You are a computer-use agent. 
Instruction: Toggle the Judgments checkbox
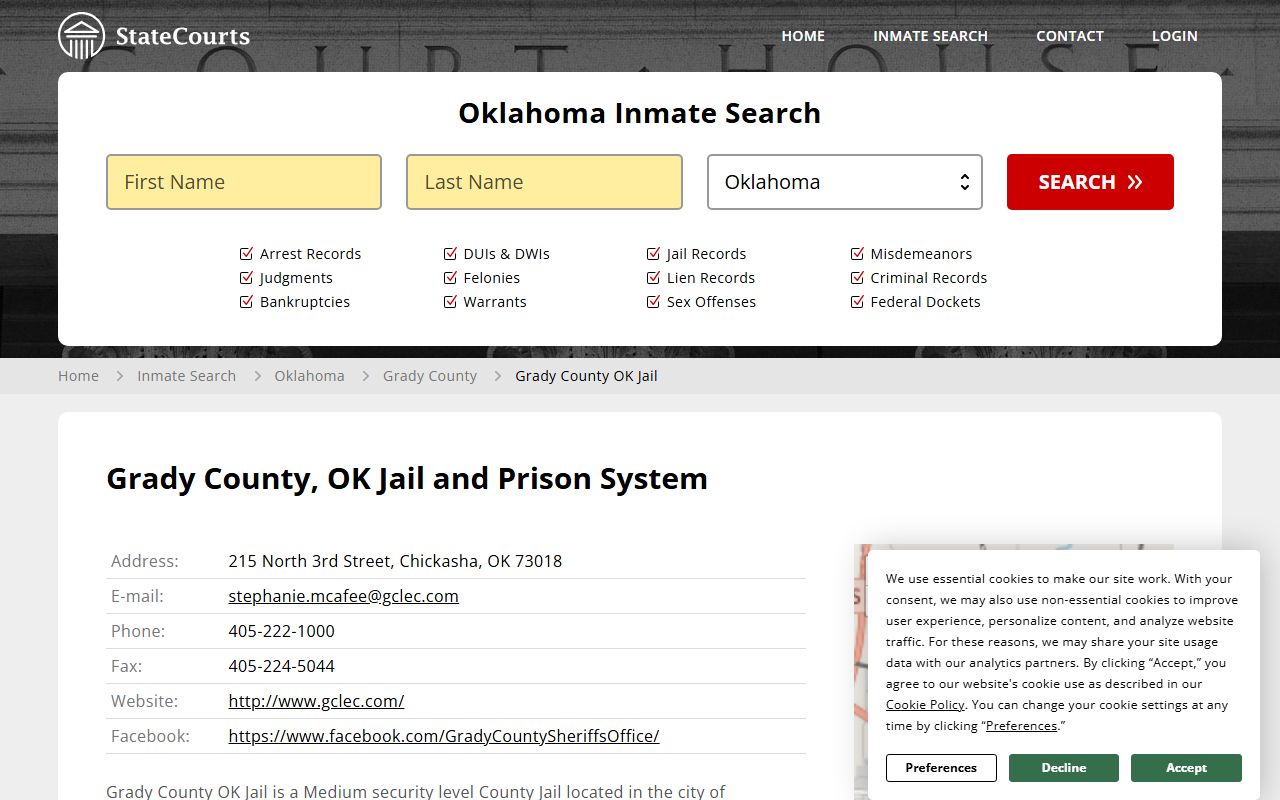click(x=247, y=278)
